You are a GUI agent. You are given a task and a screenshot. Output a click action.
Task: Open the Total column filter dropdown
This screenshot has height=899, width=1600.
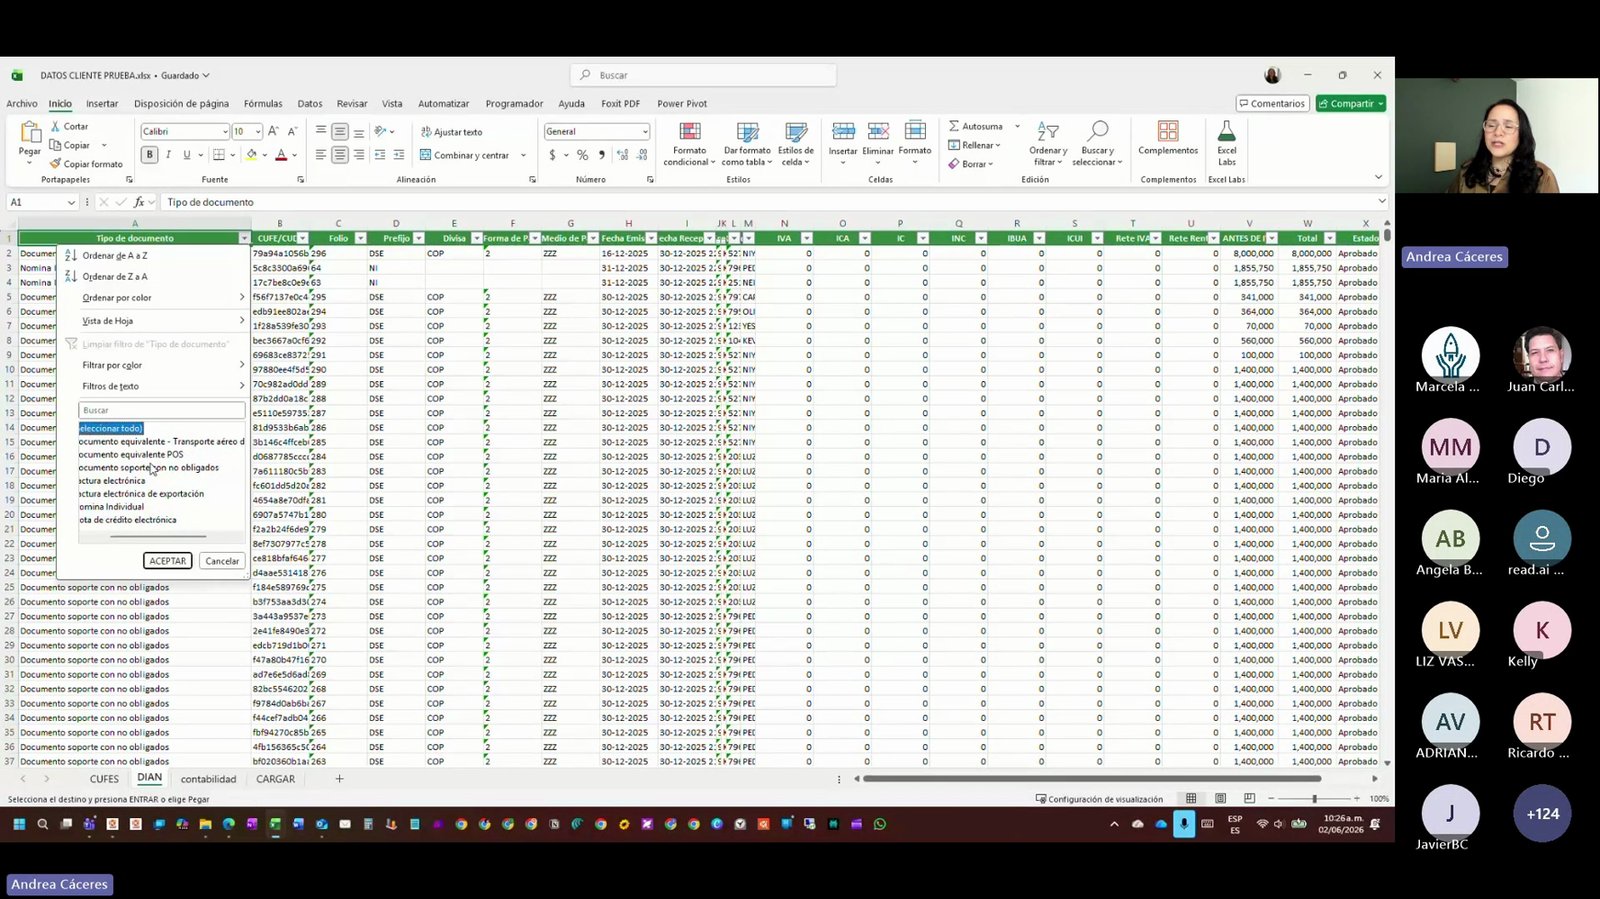[x=1329, y=238]
